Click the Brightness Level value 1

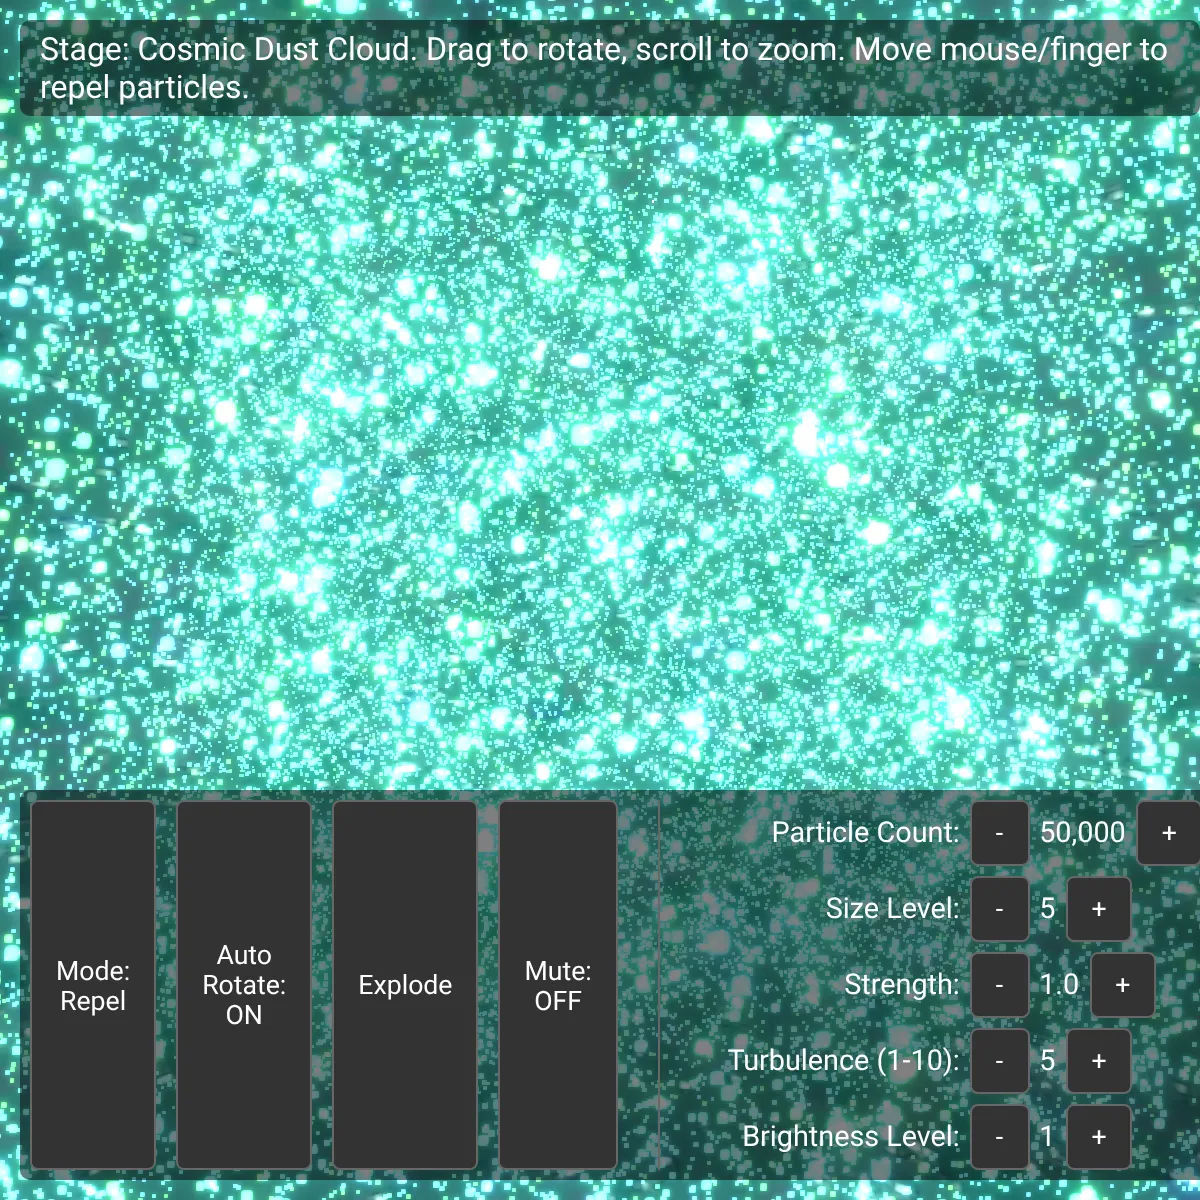[1047, 1136]
